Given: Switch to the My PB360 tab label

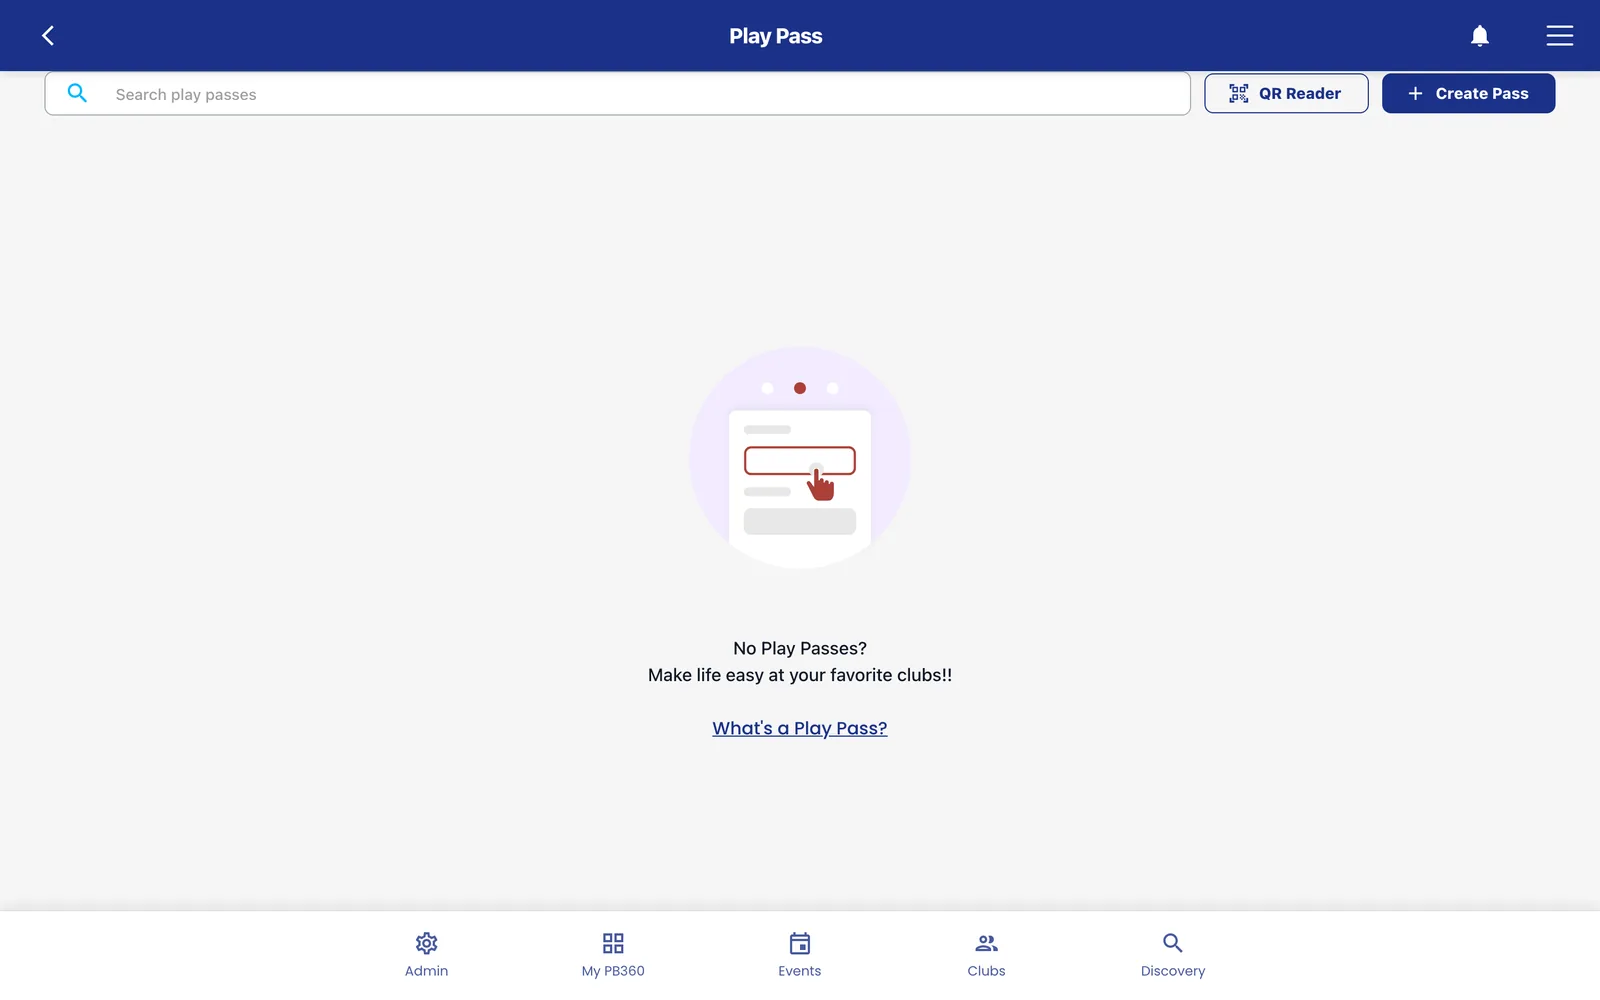Looking at the screenshot, I should coord(613,971).
